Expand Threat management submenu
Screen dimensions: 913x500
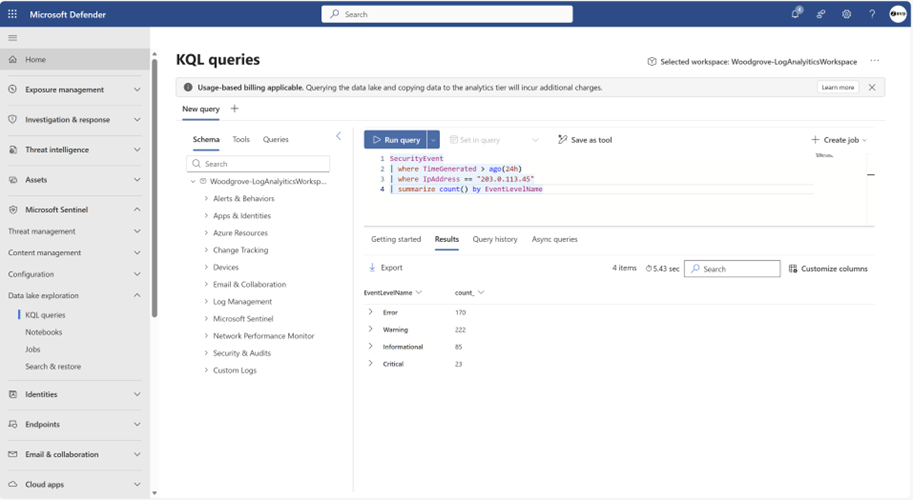(137, 231)
